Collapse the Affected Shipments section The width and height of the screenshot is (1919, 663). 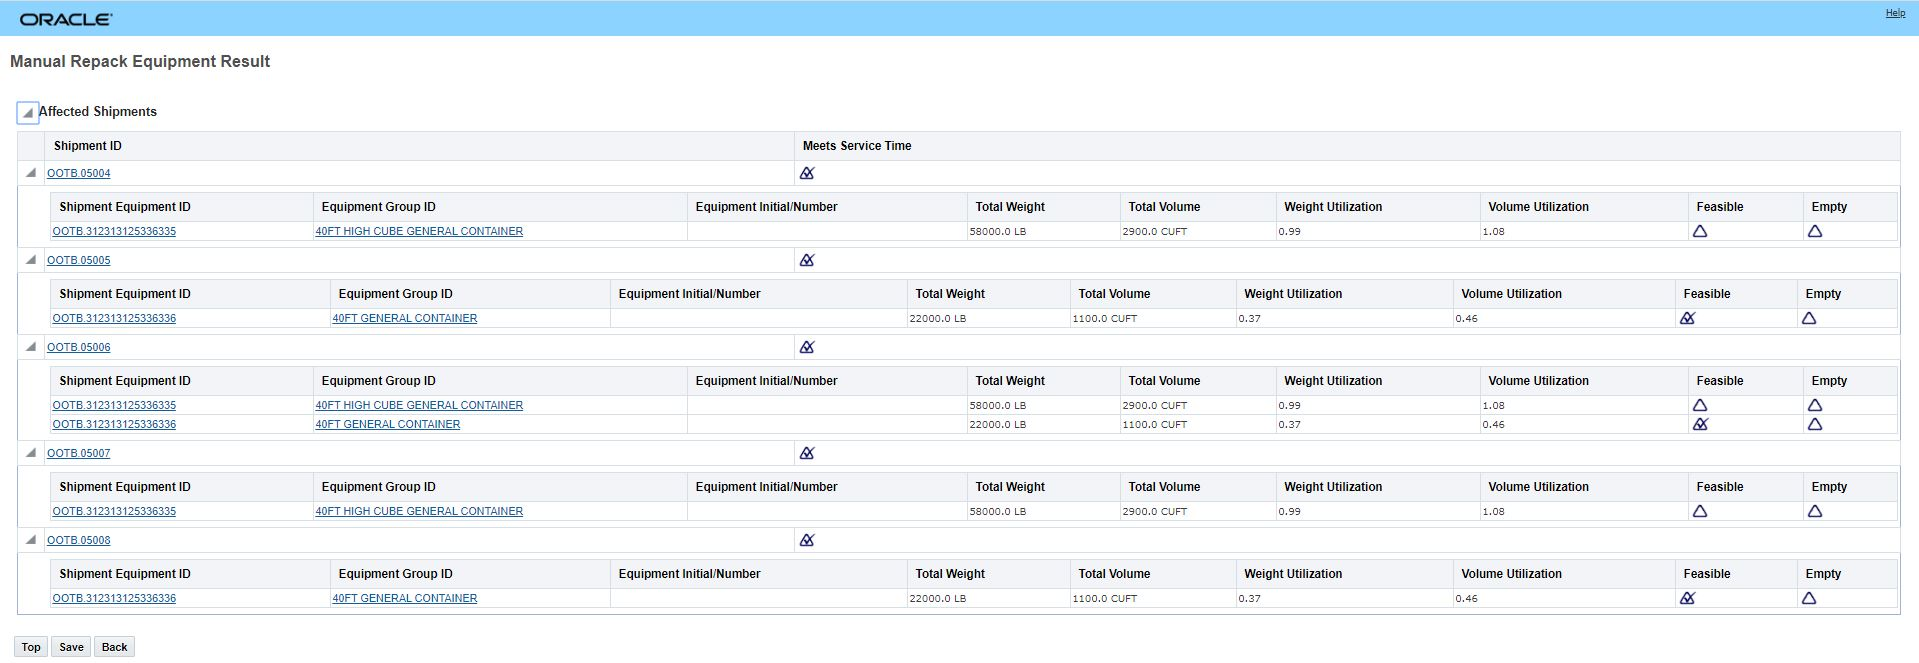click(x=28, y=112)
